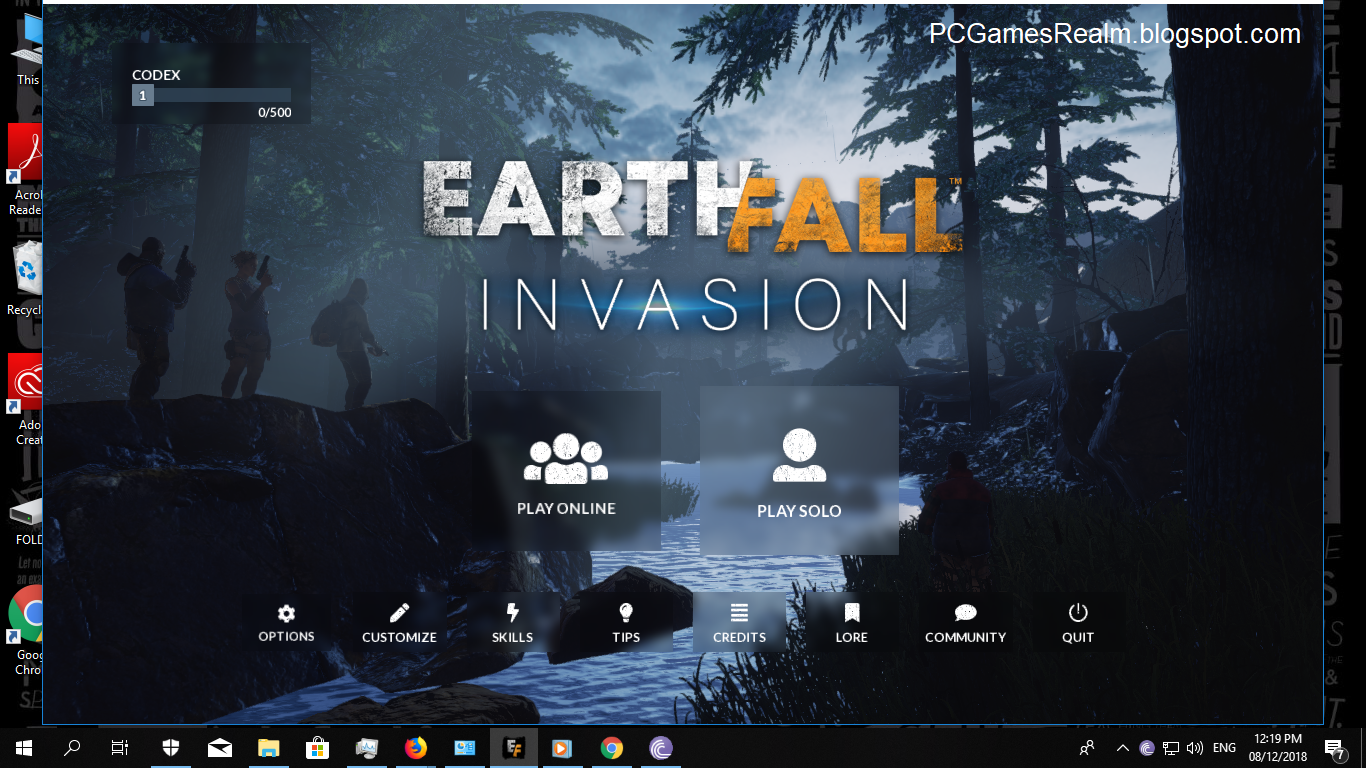The width and height of the screenshot is (1366, 768).
Task: Open the Control Panel taskbar icon
Action: click(x=465, y=748)
